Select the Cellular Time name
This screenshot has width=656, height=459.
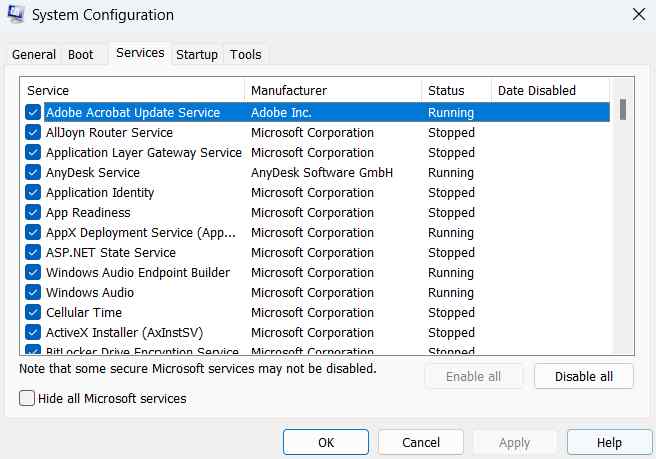coord(84,313)
